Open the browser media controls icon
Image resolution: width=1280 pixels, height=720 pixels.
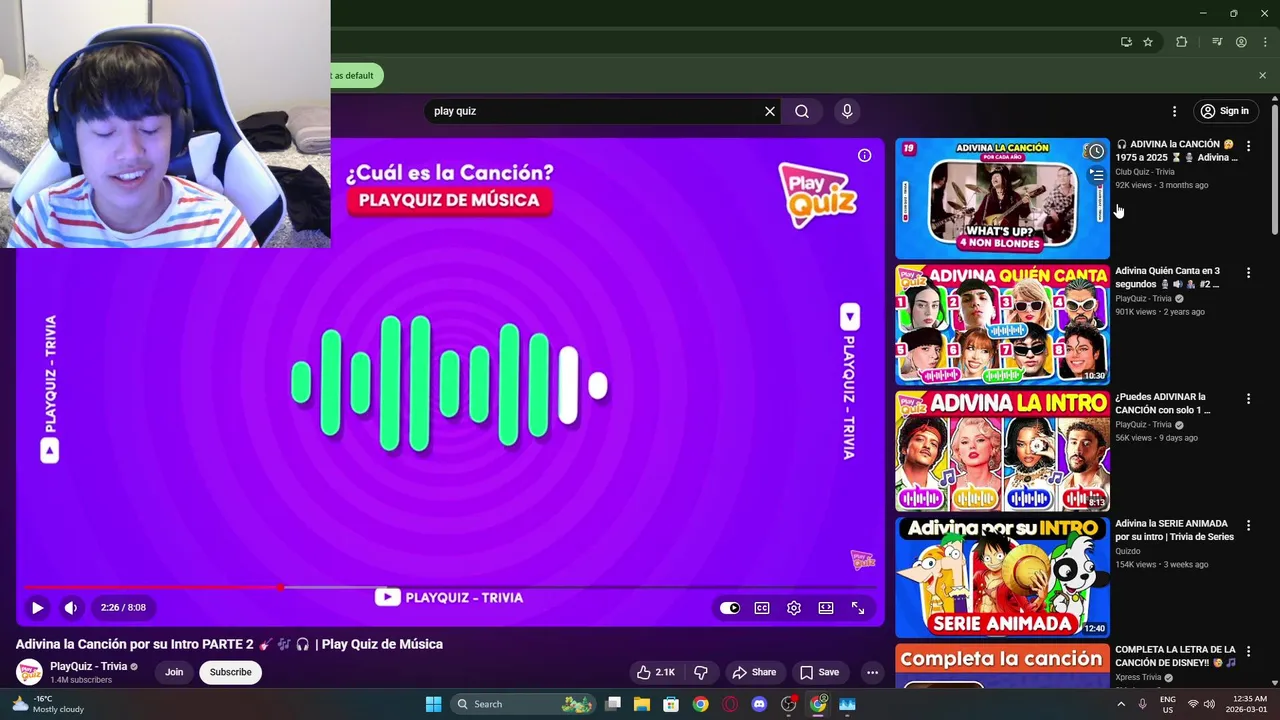click(1217, 42)
